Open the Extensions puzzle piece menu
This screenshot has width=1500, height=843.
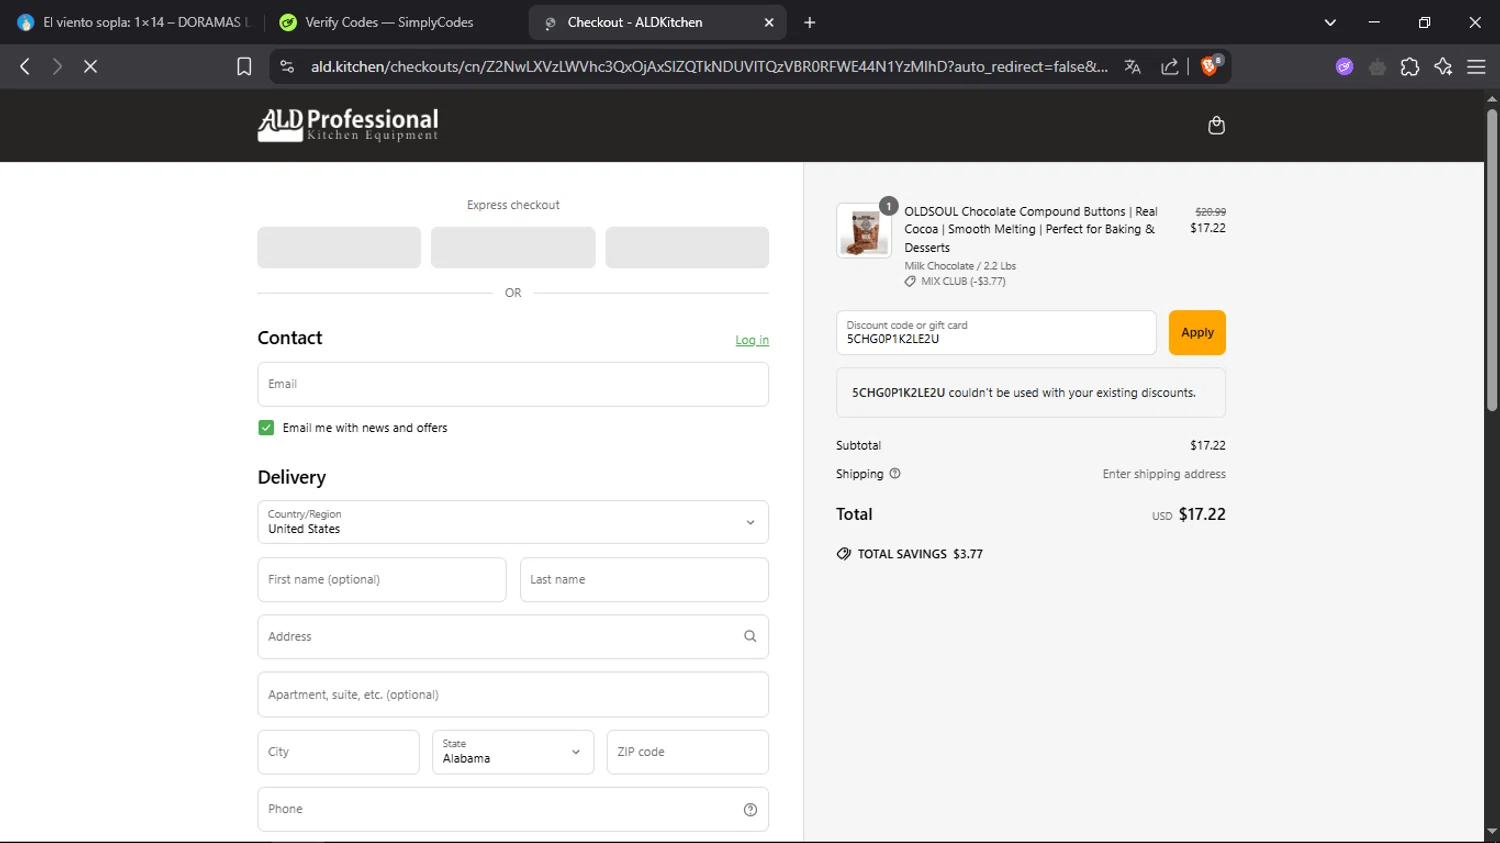click(1410, 66)
